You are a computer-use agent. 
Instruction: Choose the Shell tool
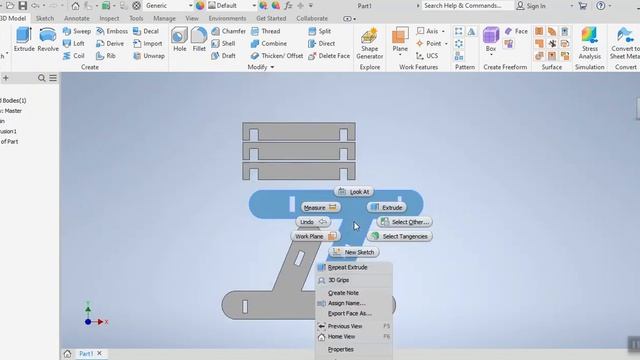pyautogui.click(x=223, y=43)
